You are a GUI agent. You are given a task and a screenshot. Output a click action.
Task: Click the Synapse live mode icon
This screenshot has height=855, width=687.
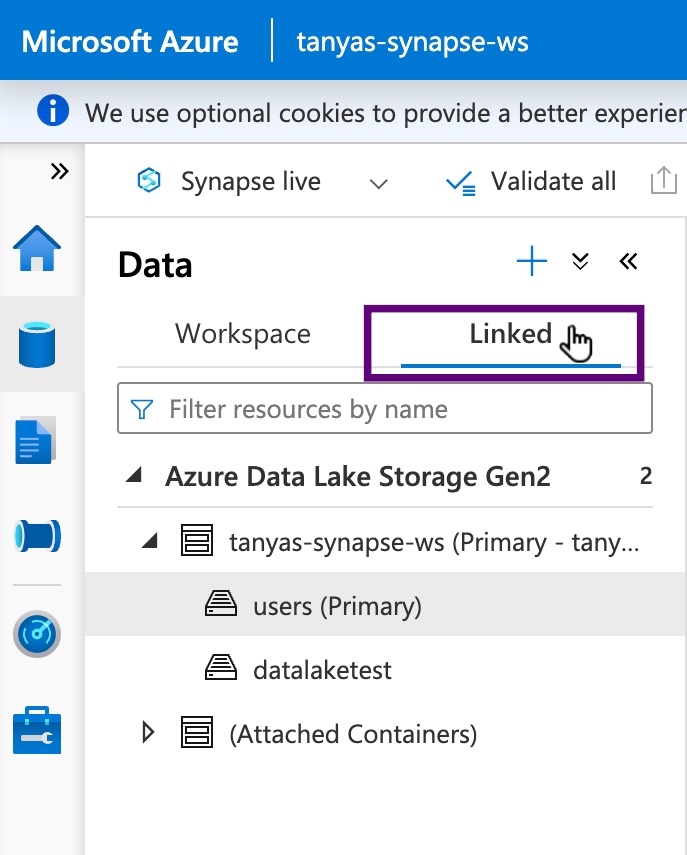pyautogui.click(x=149, y=180)
